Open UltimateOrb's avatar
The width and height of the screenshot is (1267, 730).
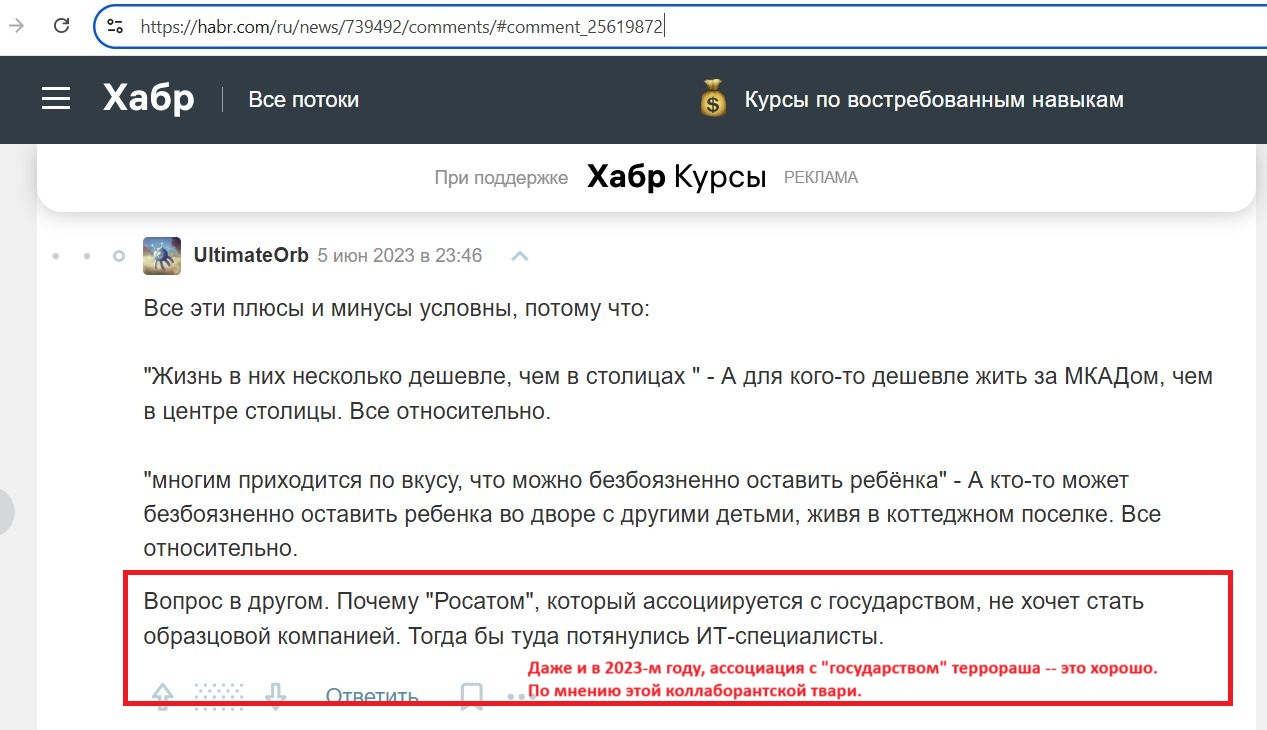(x=162, y=256)
